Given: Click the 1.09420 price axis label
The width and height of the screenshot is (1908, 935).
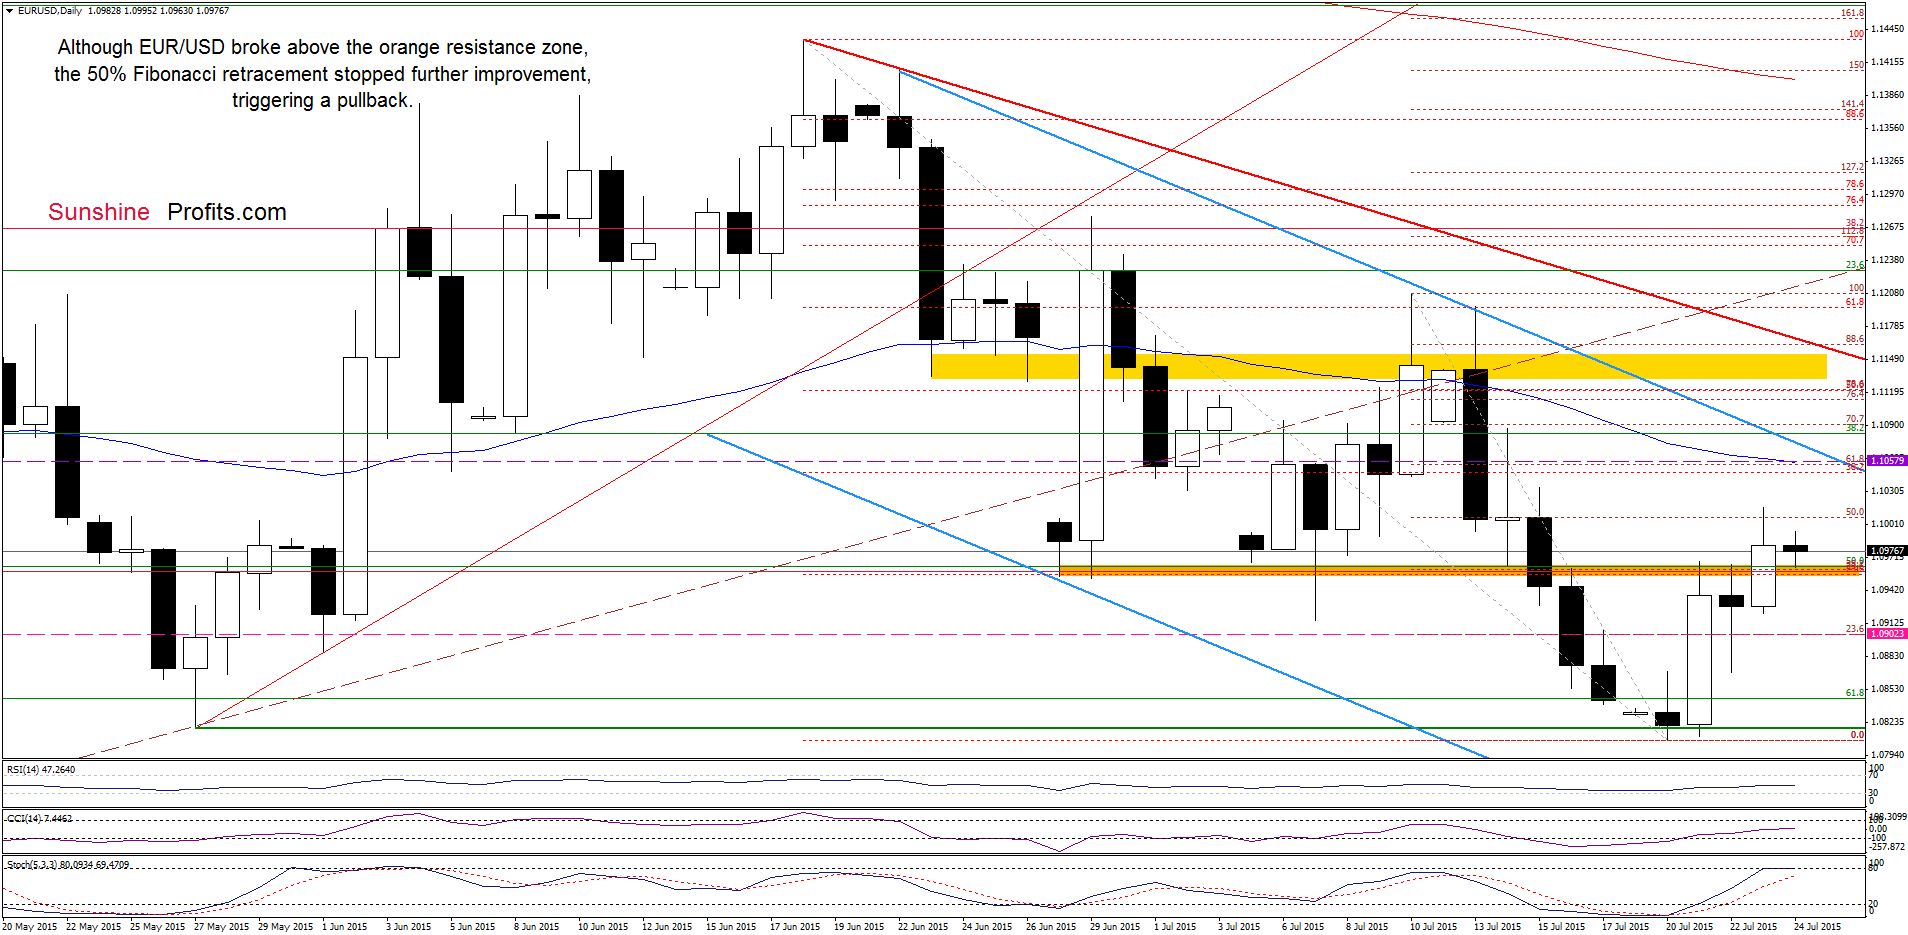Looking at the screenshot, I should pyautogui.click(x=1887, y=590).
